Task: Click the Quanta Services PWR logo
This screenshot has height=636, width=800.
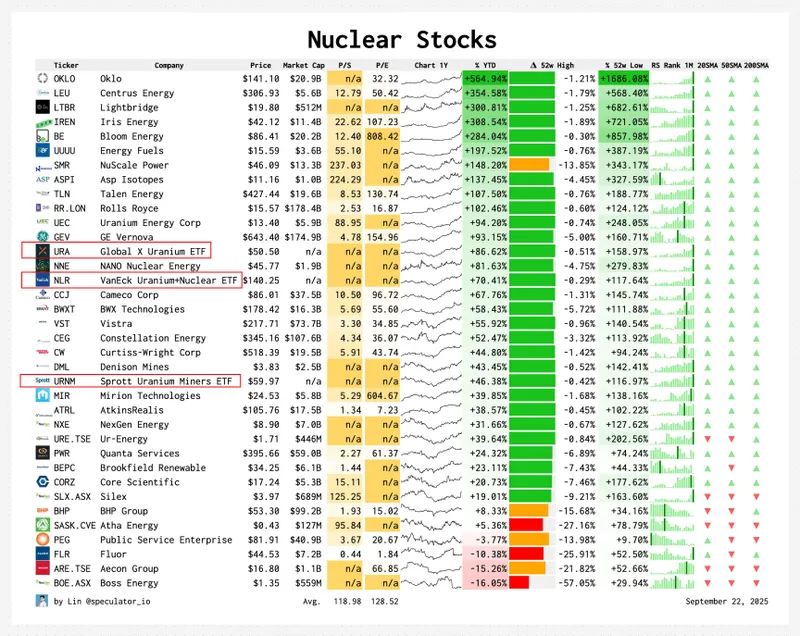Action: point(42,453)
